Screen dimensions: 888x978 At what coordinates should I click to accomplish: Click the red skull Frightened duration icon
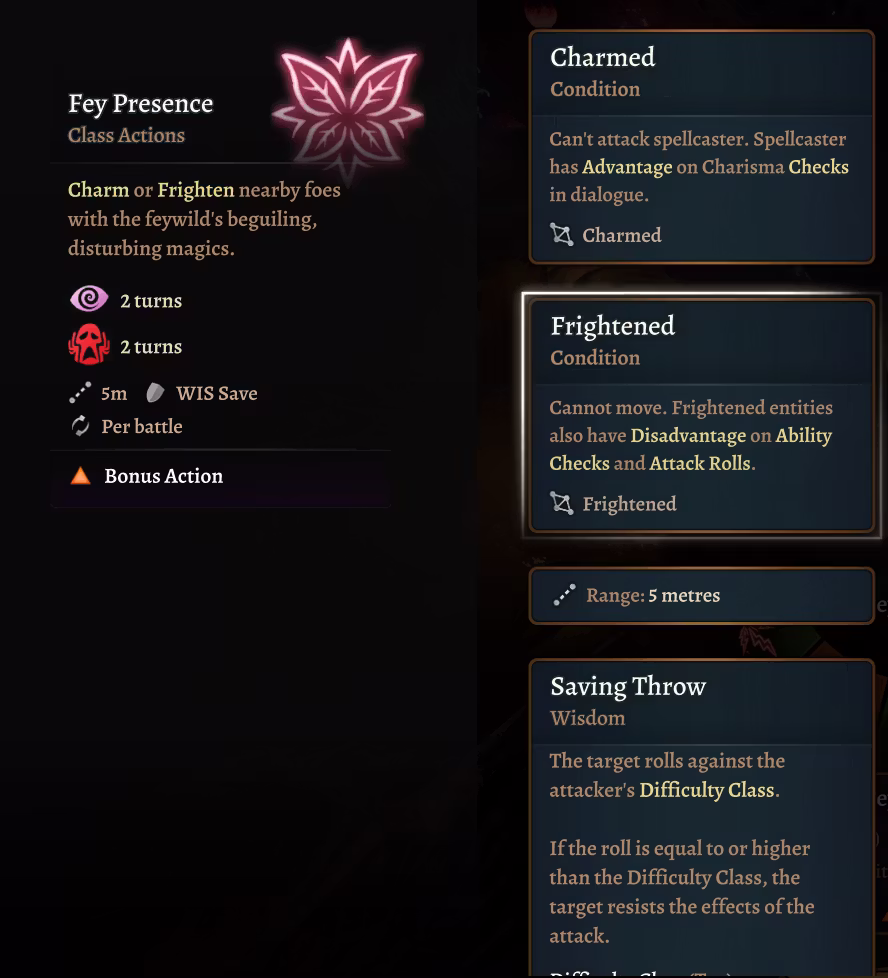[x=88, y=346]
